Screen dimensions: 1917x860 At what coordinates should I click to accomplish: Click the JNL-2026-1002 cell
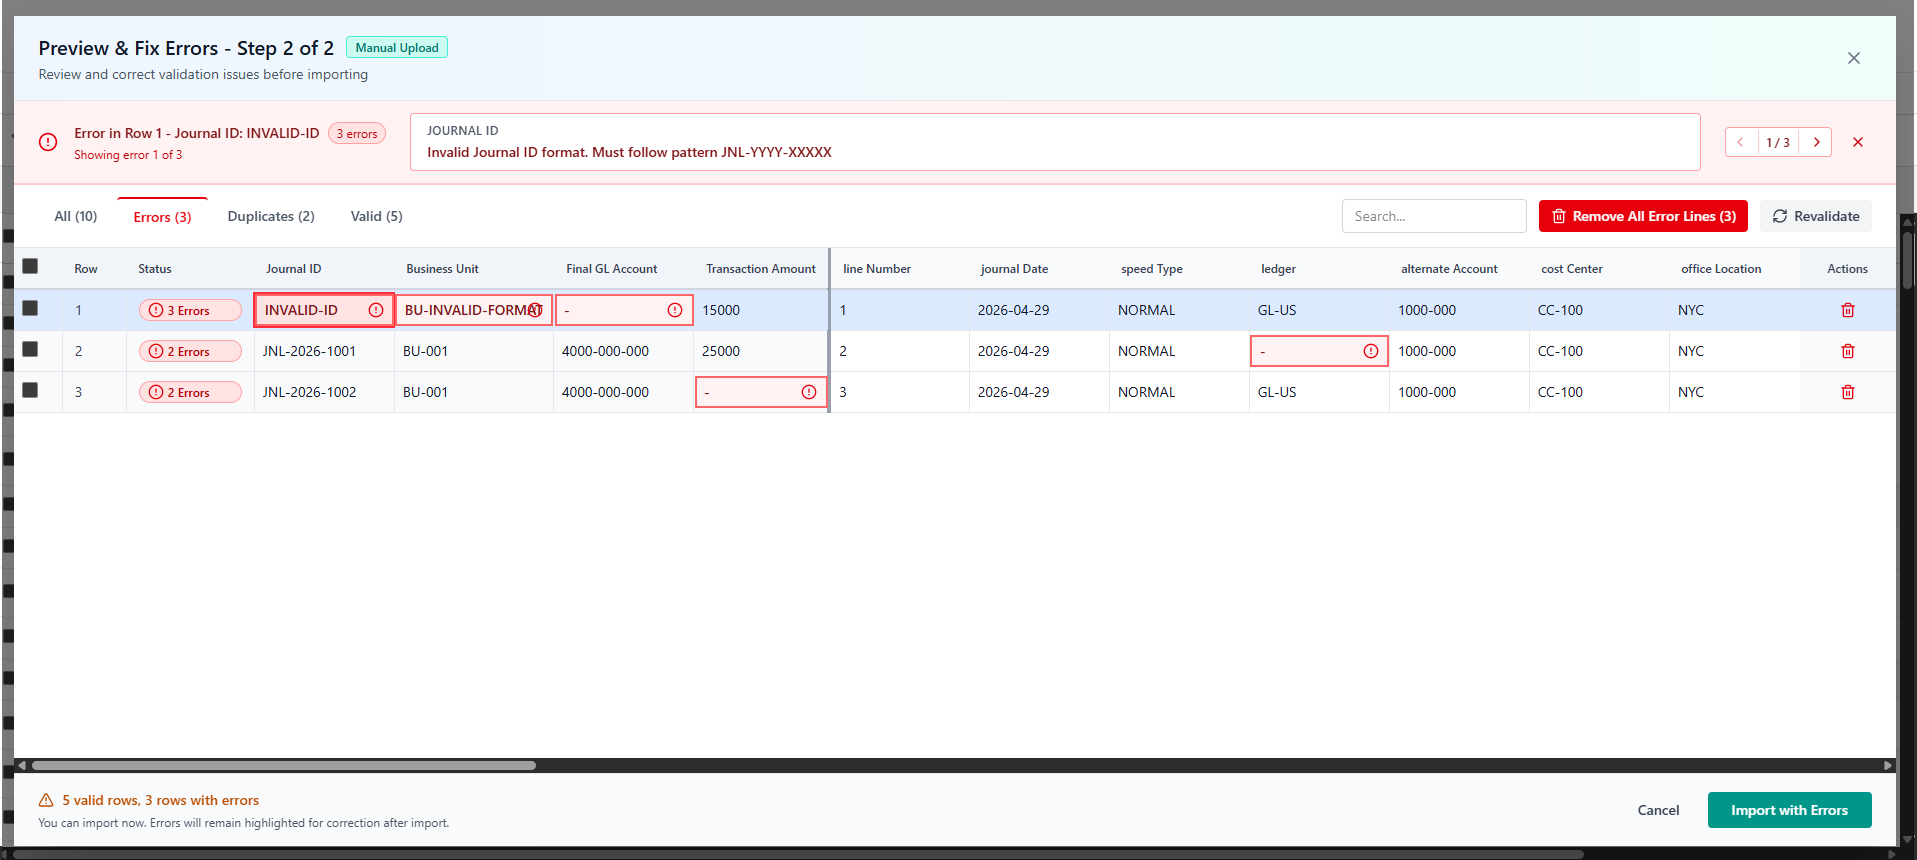pyautogui.click(x=324, y=392)
